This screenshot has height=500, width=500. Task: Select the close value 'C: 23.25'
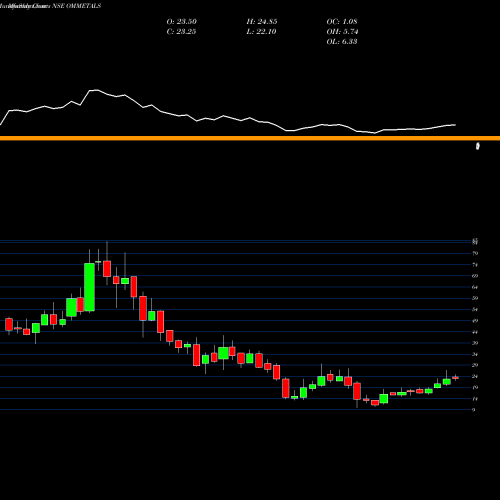[181, 31]
